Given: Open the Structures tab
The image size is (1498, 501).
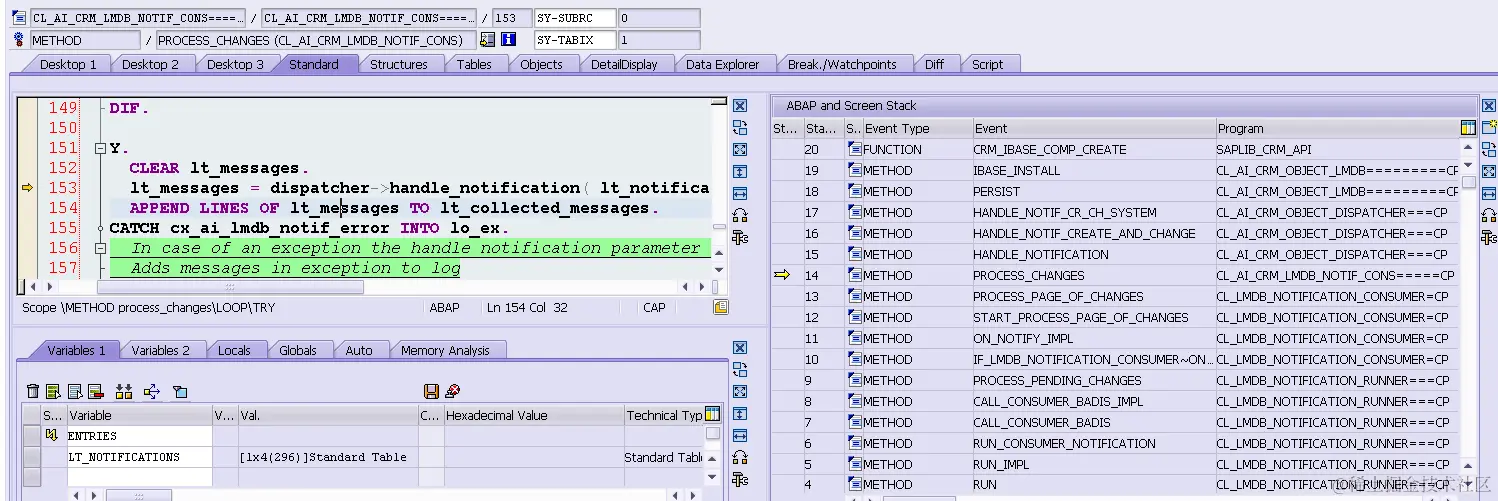Looking at the screenshot, I should pyautogui.click(x=398, y=64).
